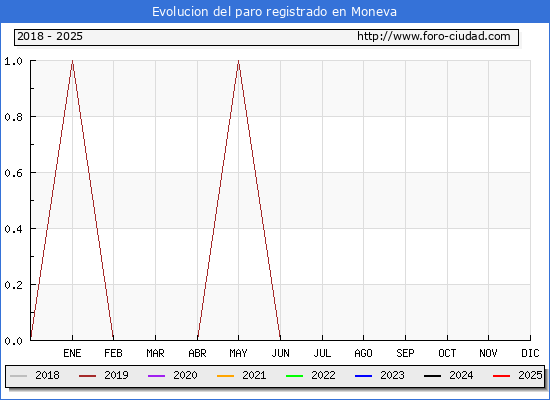Click the 0.0 y-axis value
The width and height of the screenshot is (550, 400).
[x=13, y=341]
